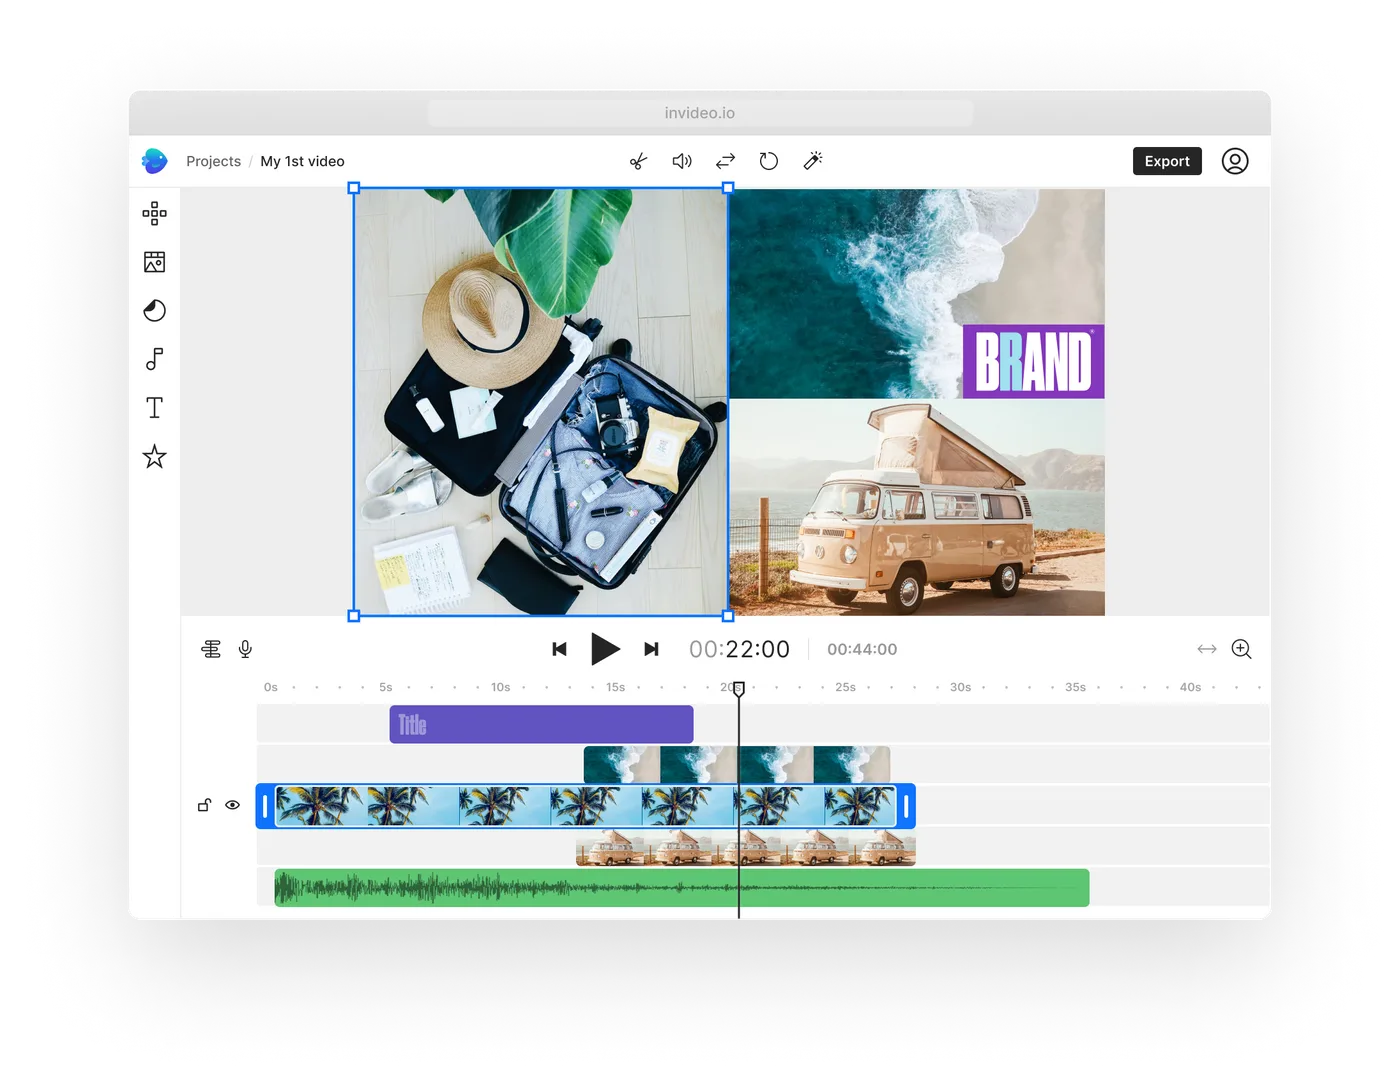Viewport: 1400px width, 1086px height.
Task: Open the Media library in the sidebar
Action: [x=155, y=262]
